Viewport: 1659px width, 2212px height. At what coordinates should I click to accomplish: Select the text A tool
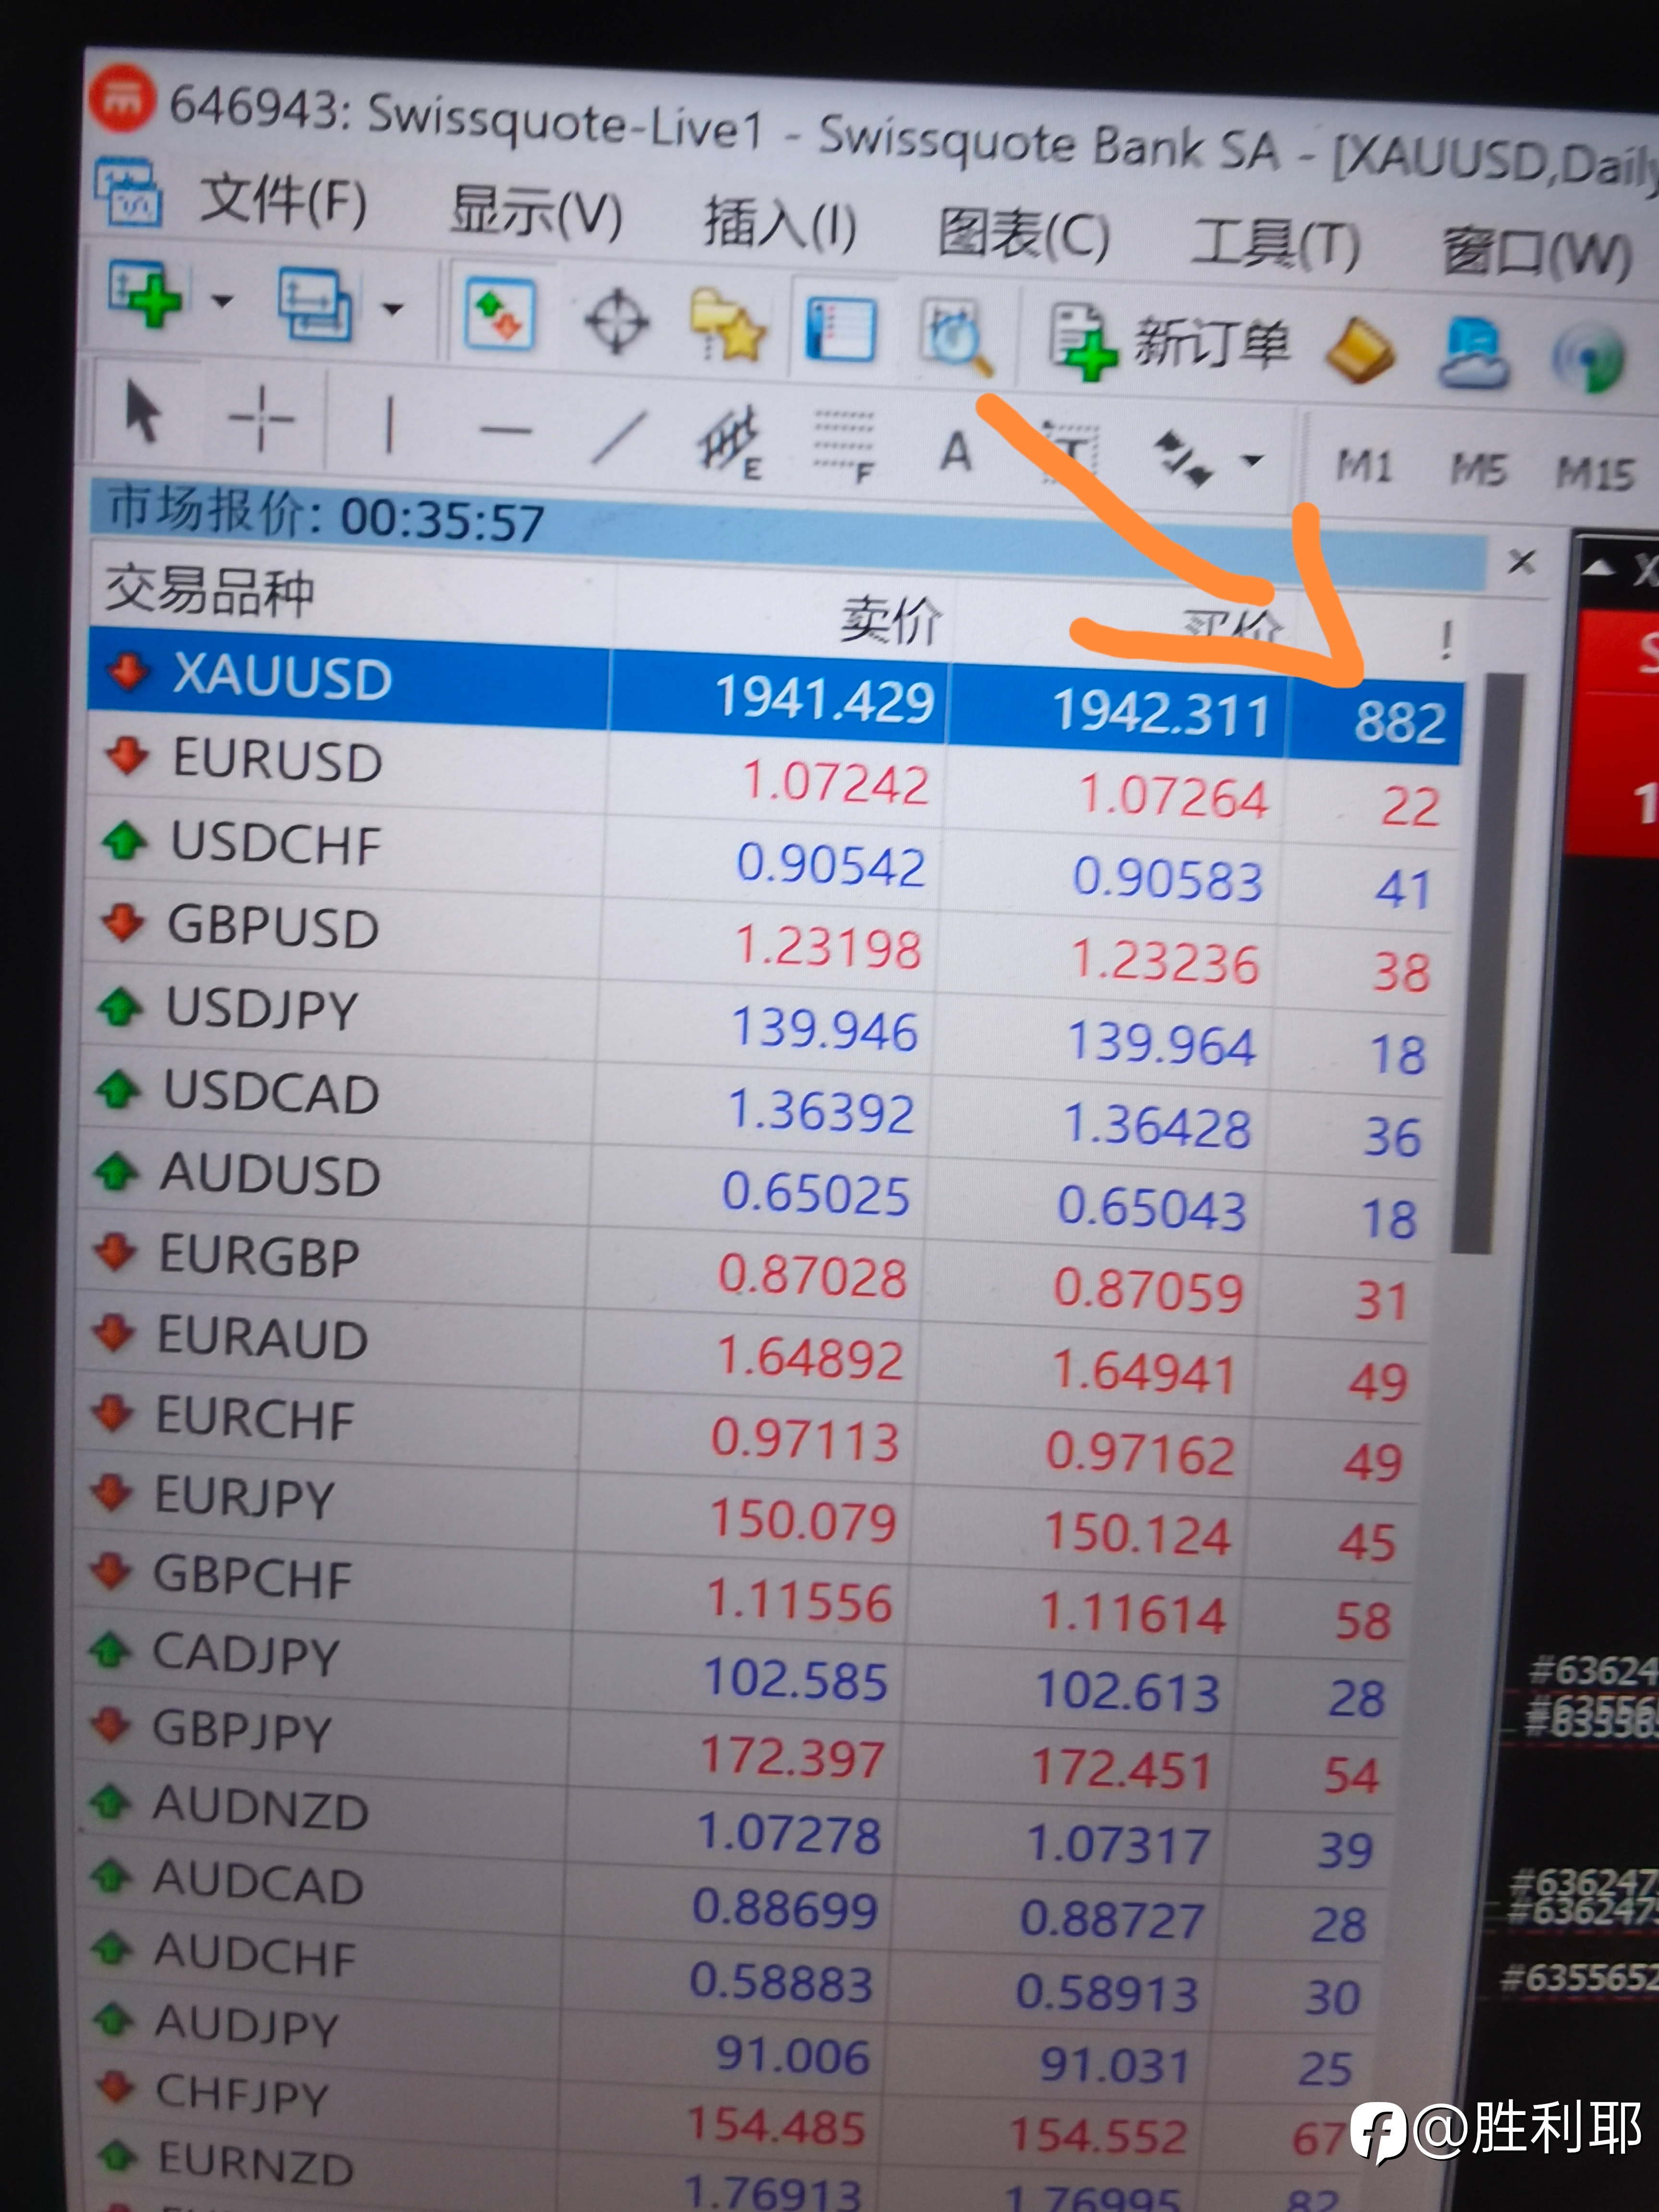(x=956, y=451)
